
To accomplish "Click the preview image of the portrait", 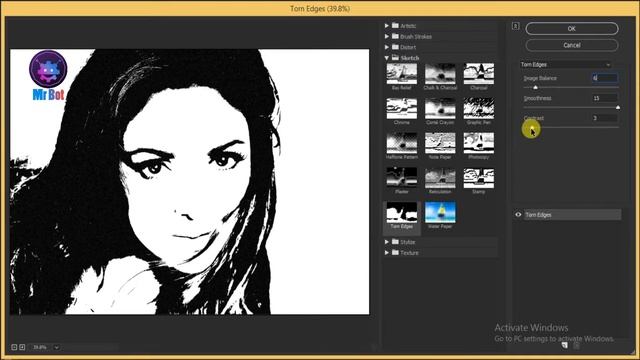I will 189,182.
